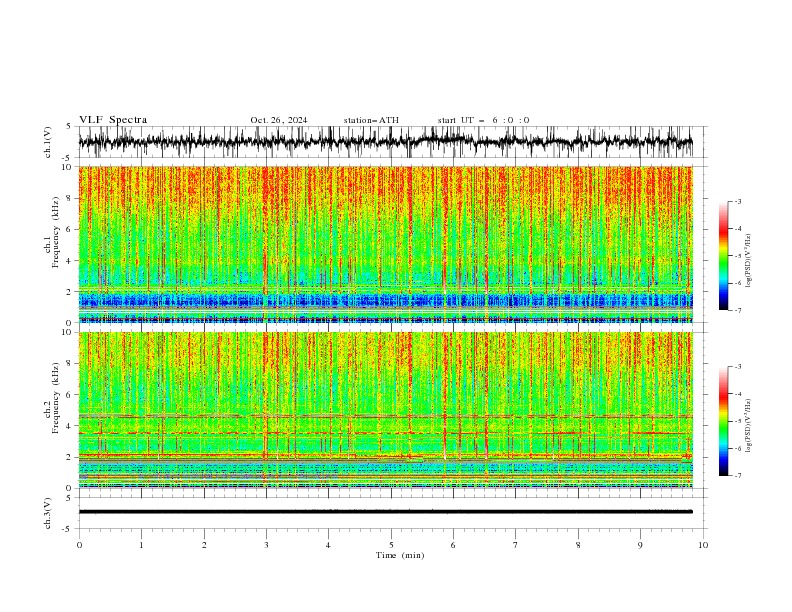Click the "7" tick on the time axis

[516, 545]
